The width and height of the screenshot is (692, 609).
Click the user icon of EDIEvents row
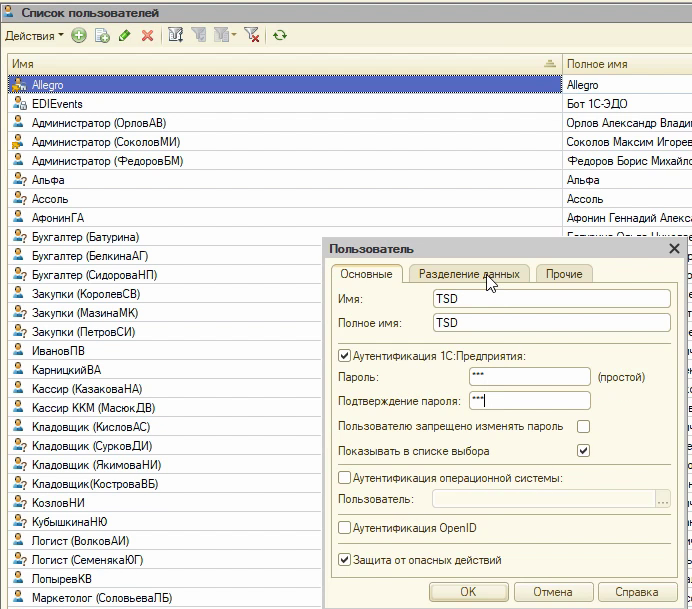coord(19,103)
